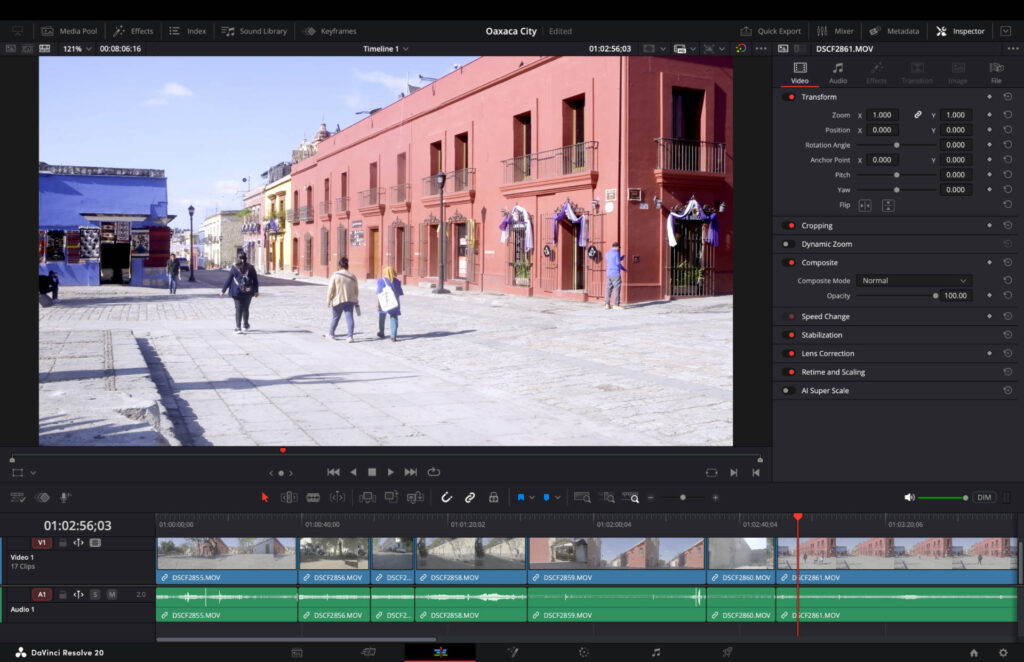Click the loop playback icon

pos(433,472)
